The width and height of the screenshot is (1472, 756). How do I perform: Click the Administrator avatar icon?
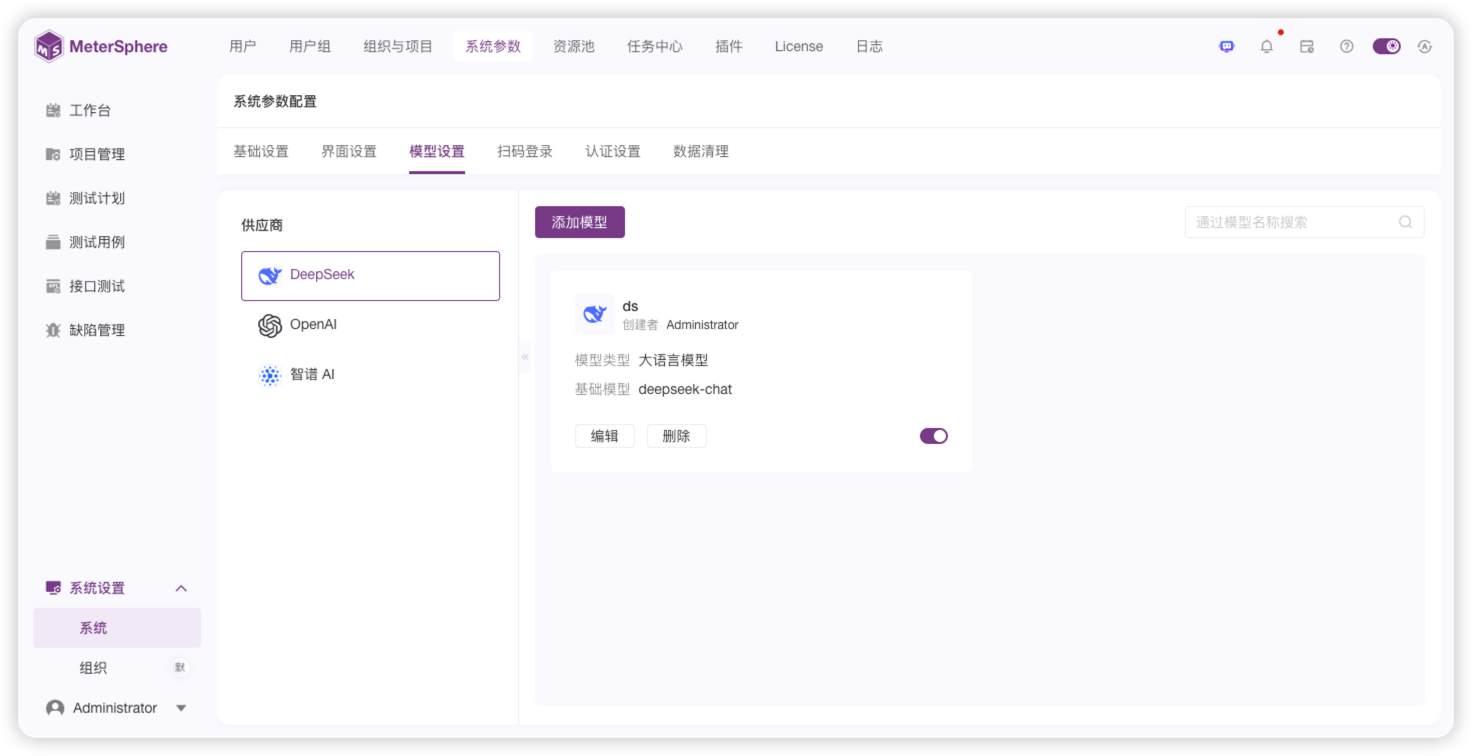click(55, 708)
